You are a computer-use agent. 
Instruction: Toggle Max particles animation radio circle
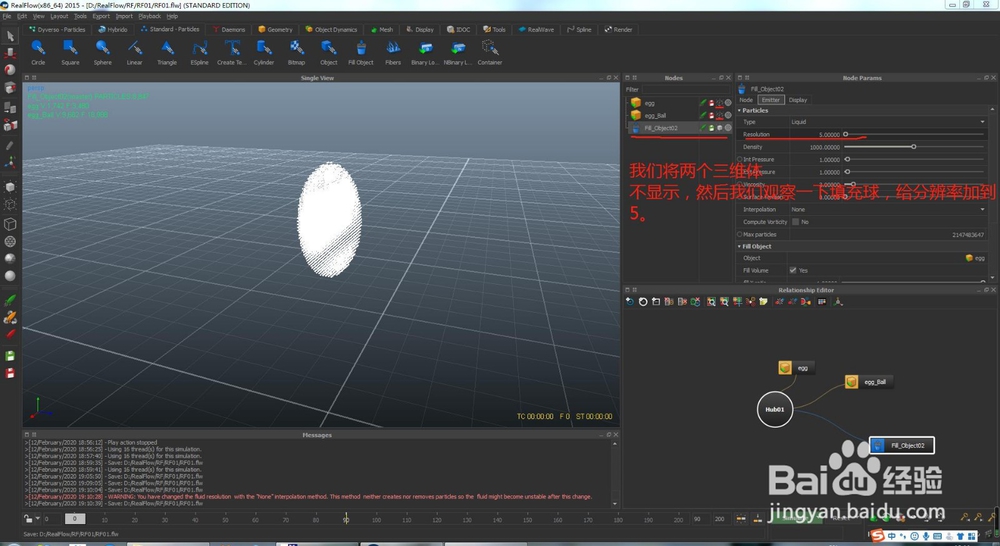[740, 235]
